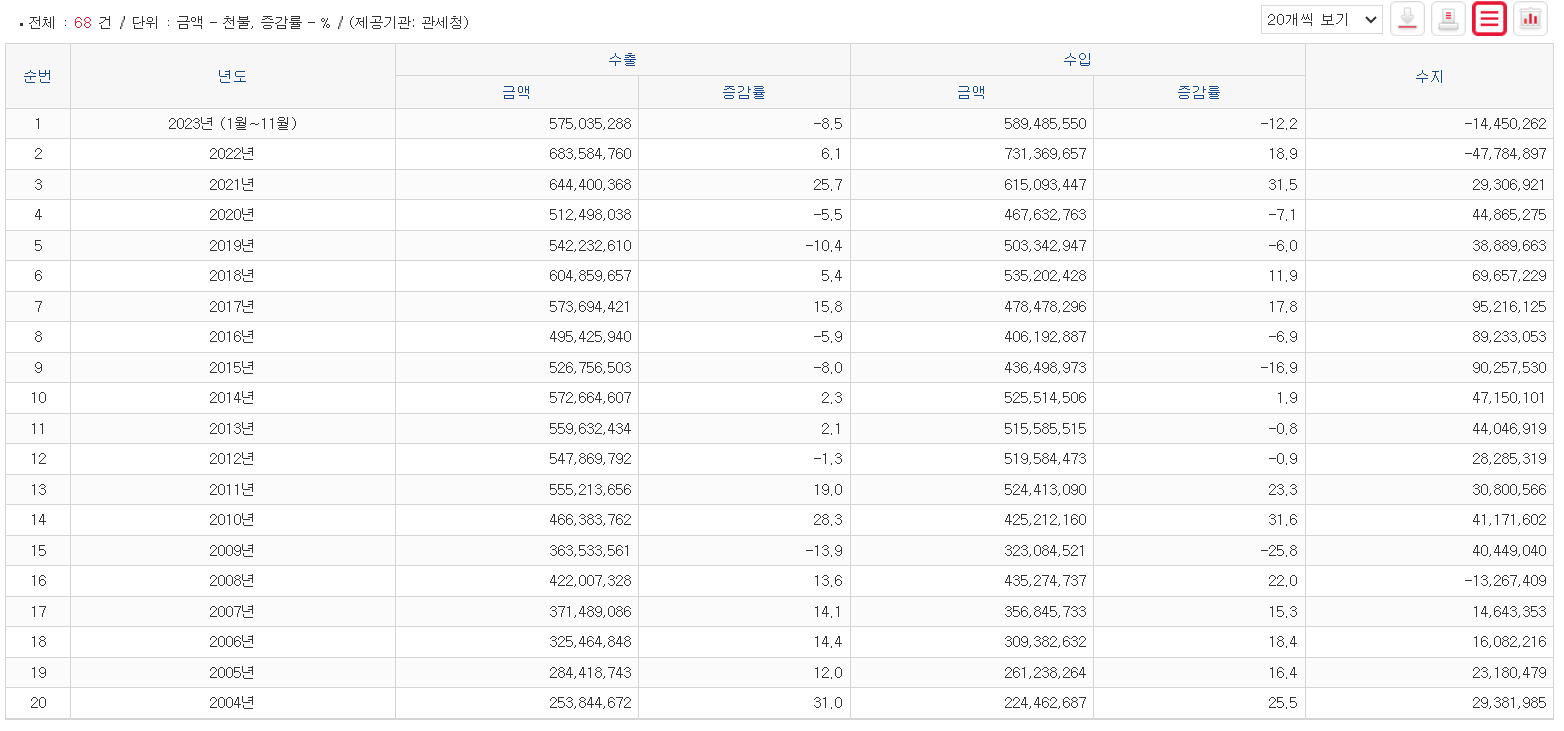Select the 수출 group header
1564x731 pixels.
click(622, 60)
